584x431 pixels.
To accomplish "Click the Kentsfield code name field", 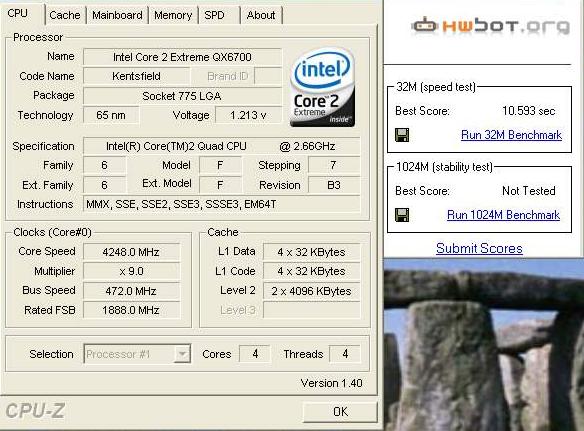I will [x=136, y=76].
